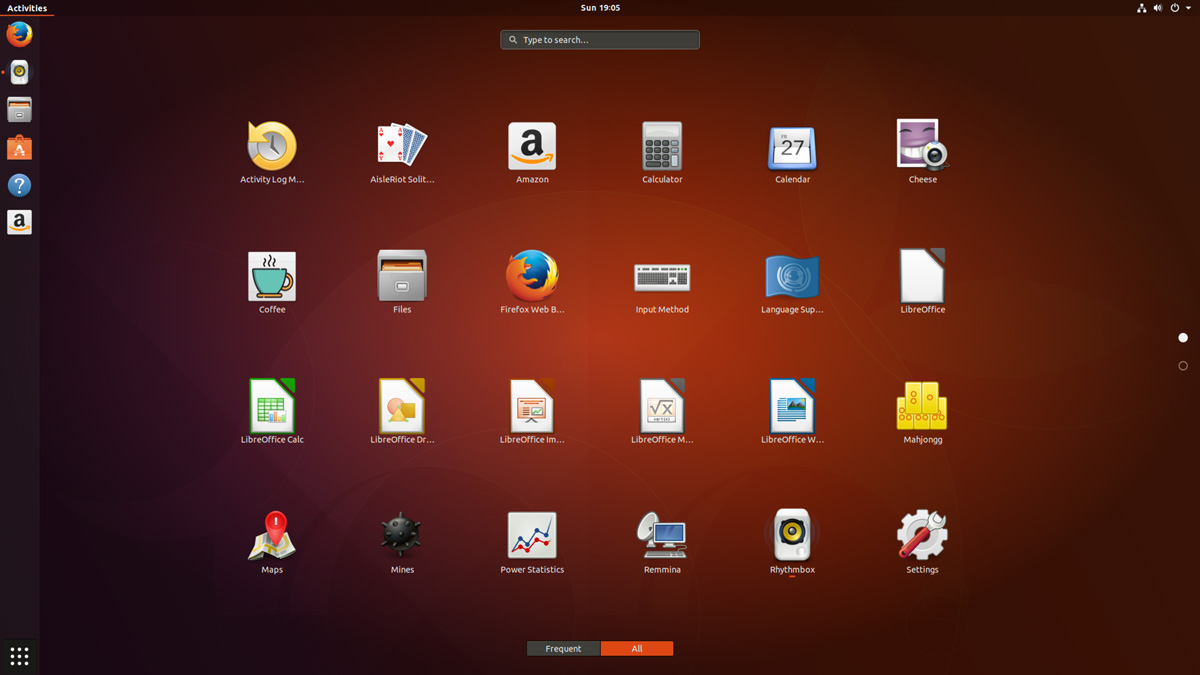Image resolution: width=1200 pixels, height=675 pixels.
Task: Open Activity Log Manager app
Action: 272,152
